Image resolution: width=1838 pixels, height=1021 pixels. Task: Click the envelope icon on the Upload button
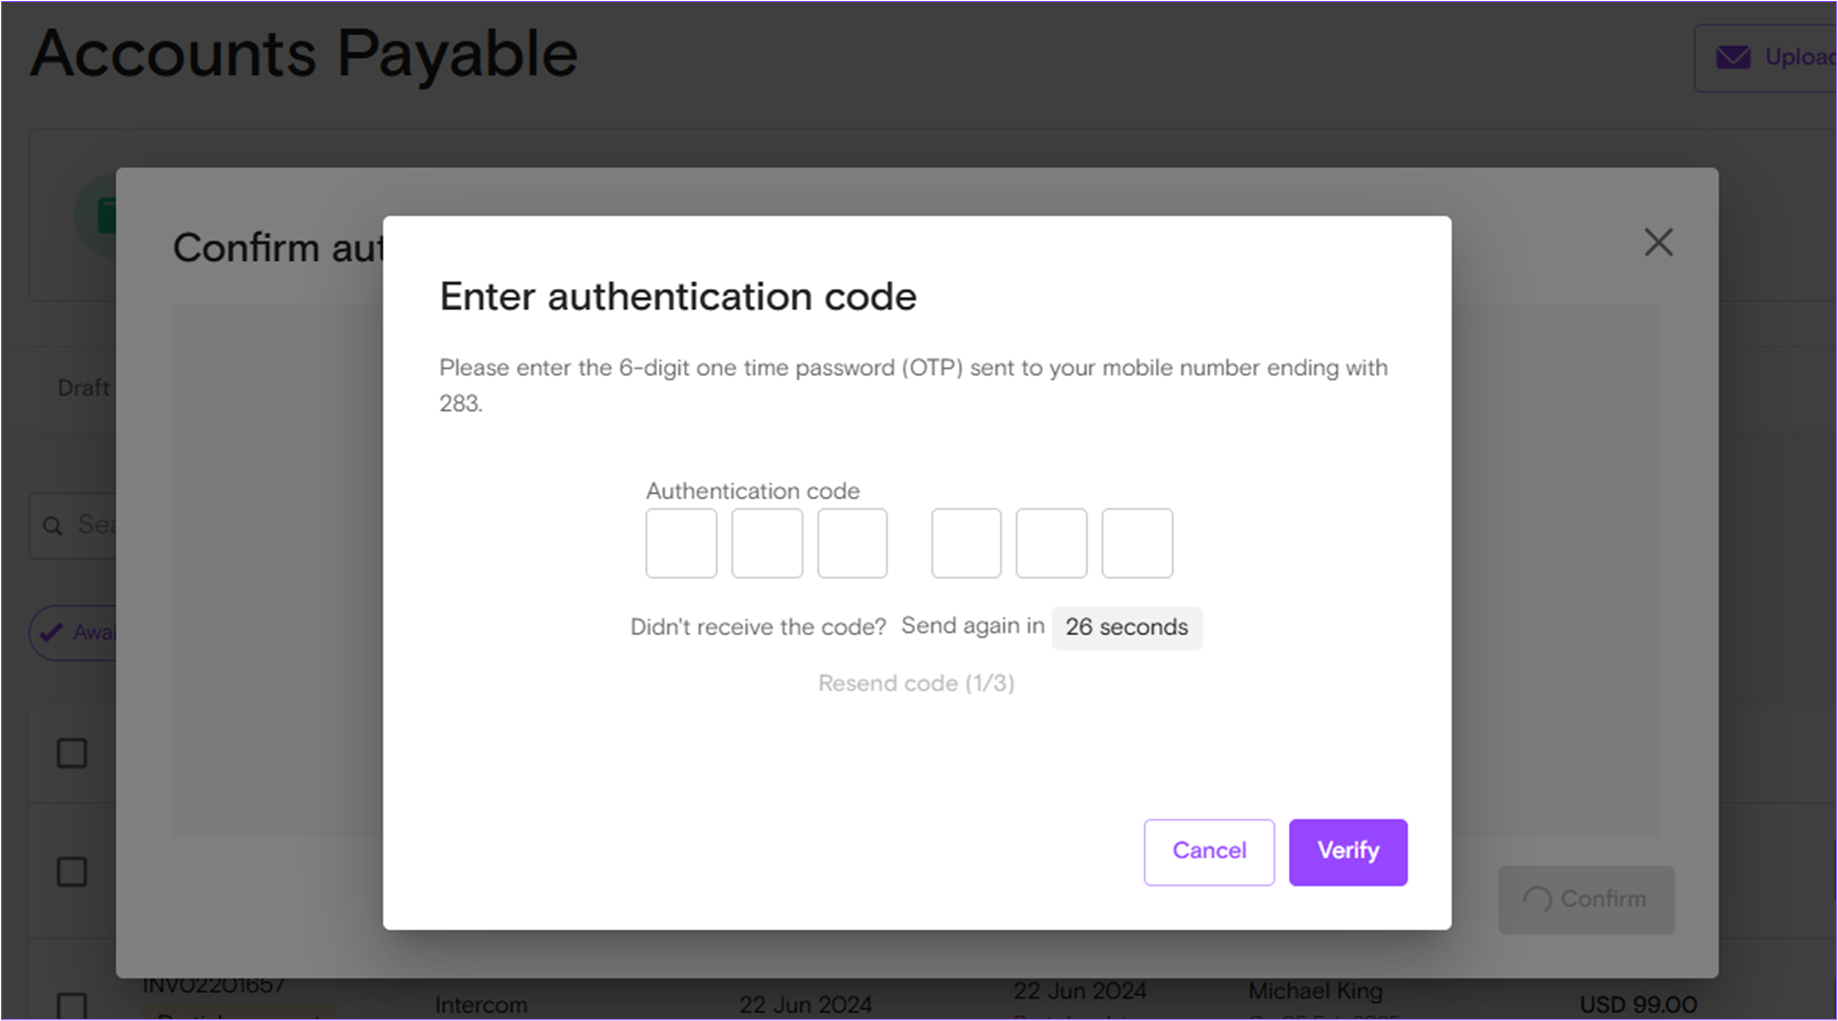[x=1733, y=58]
